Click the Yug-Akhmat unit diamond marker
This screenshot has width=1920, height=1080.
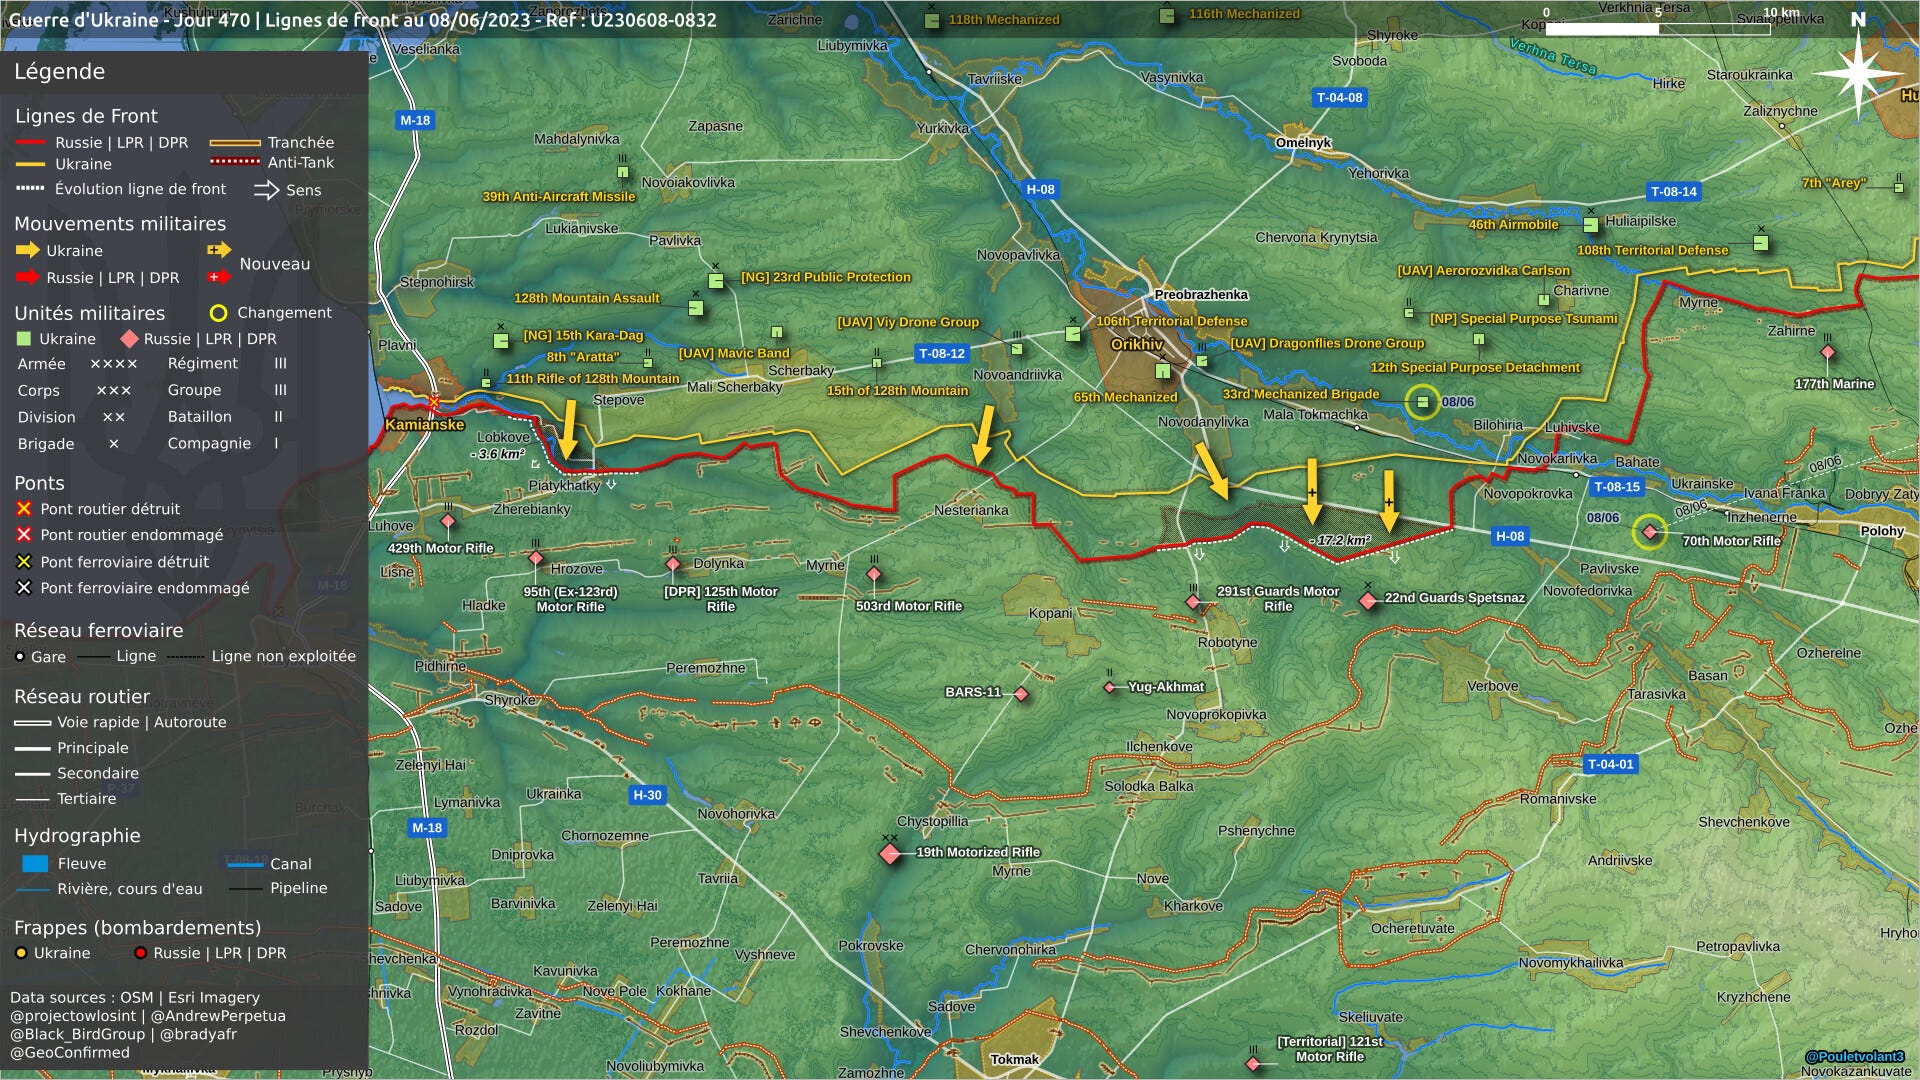[x=1110, y=687]
